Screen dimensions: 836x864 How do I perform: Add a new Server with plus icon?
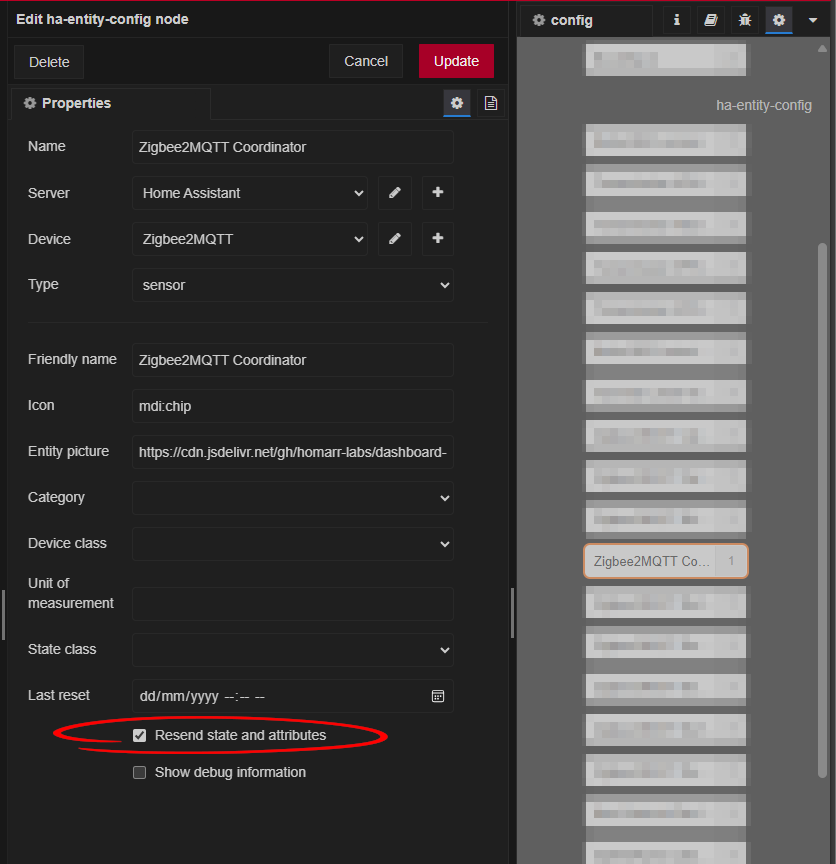pos(438,193)
